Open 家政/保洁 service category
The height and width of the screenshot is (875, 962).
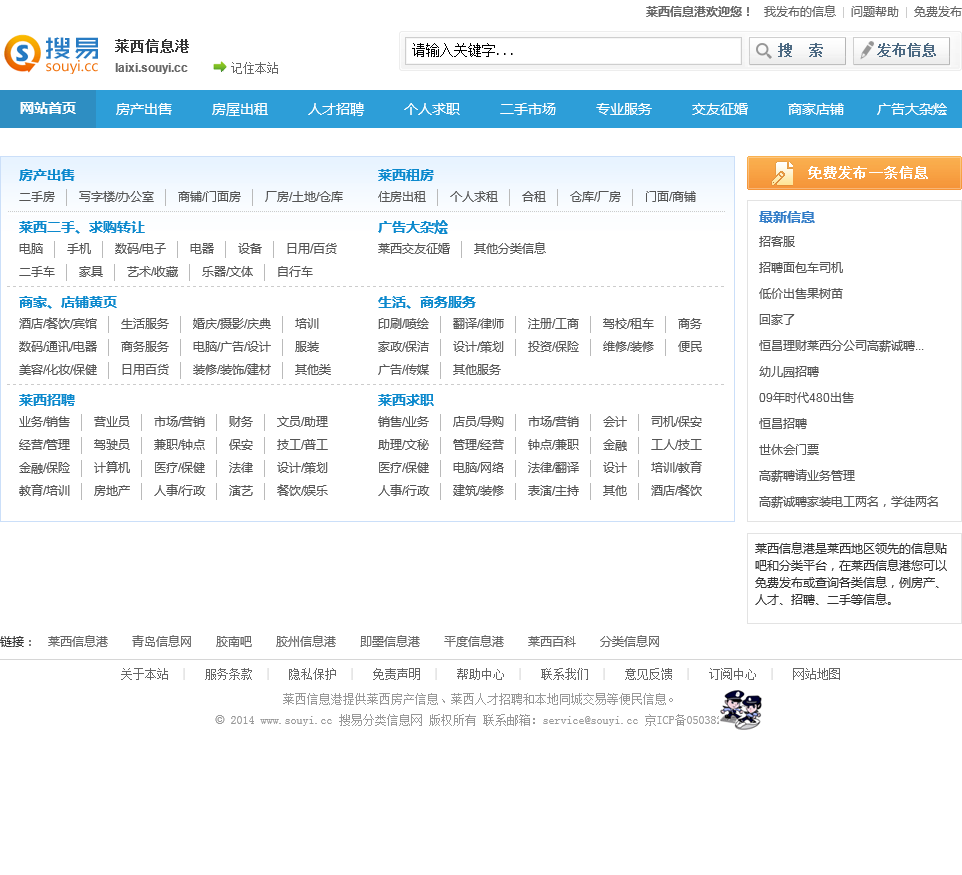coord(404,347)
